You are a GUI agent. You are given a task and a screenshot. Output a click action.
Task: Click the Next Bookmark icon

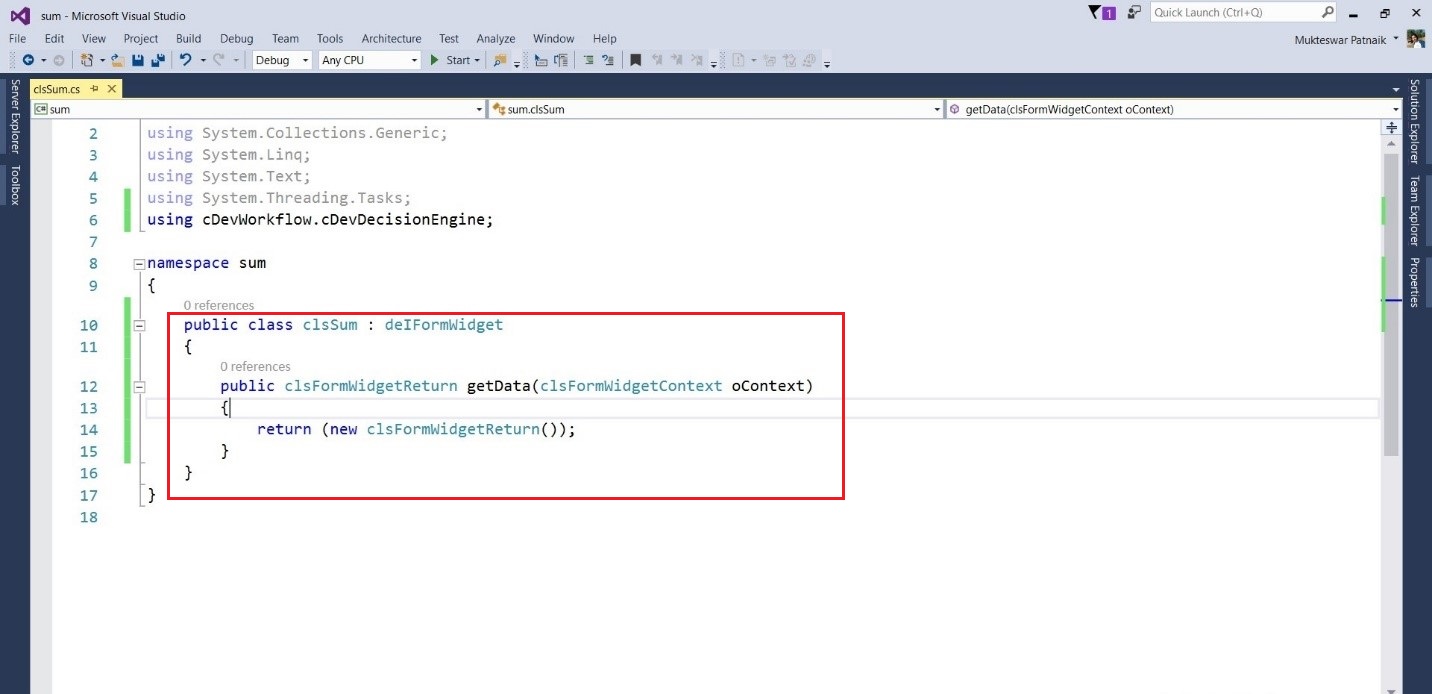677,60
